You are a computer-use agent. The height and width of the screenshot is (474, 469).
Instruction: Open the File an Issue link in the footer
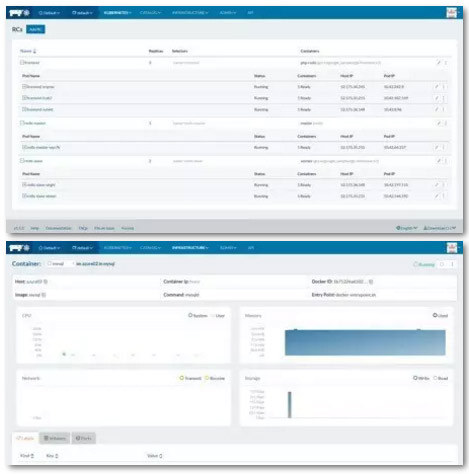[x=104, y=228]
